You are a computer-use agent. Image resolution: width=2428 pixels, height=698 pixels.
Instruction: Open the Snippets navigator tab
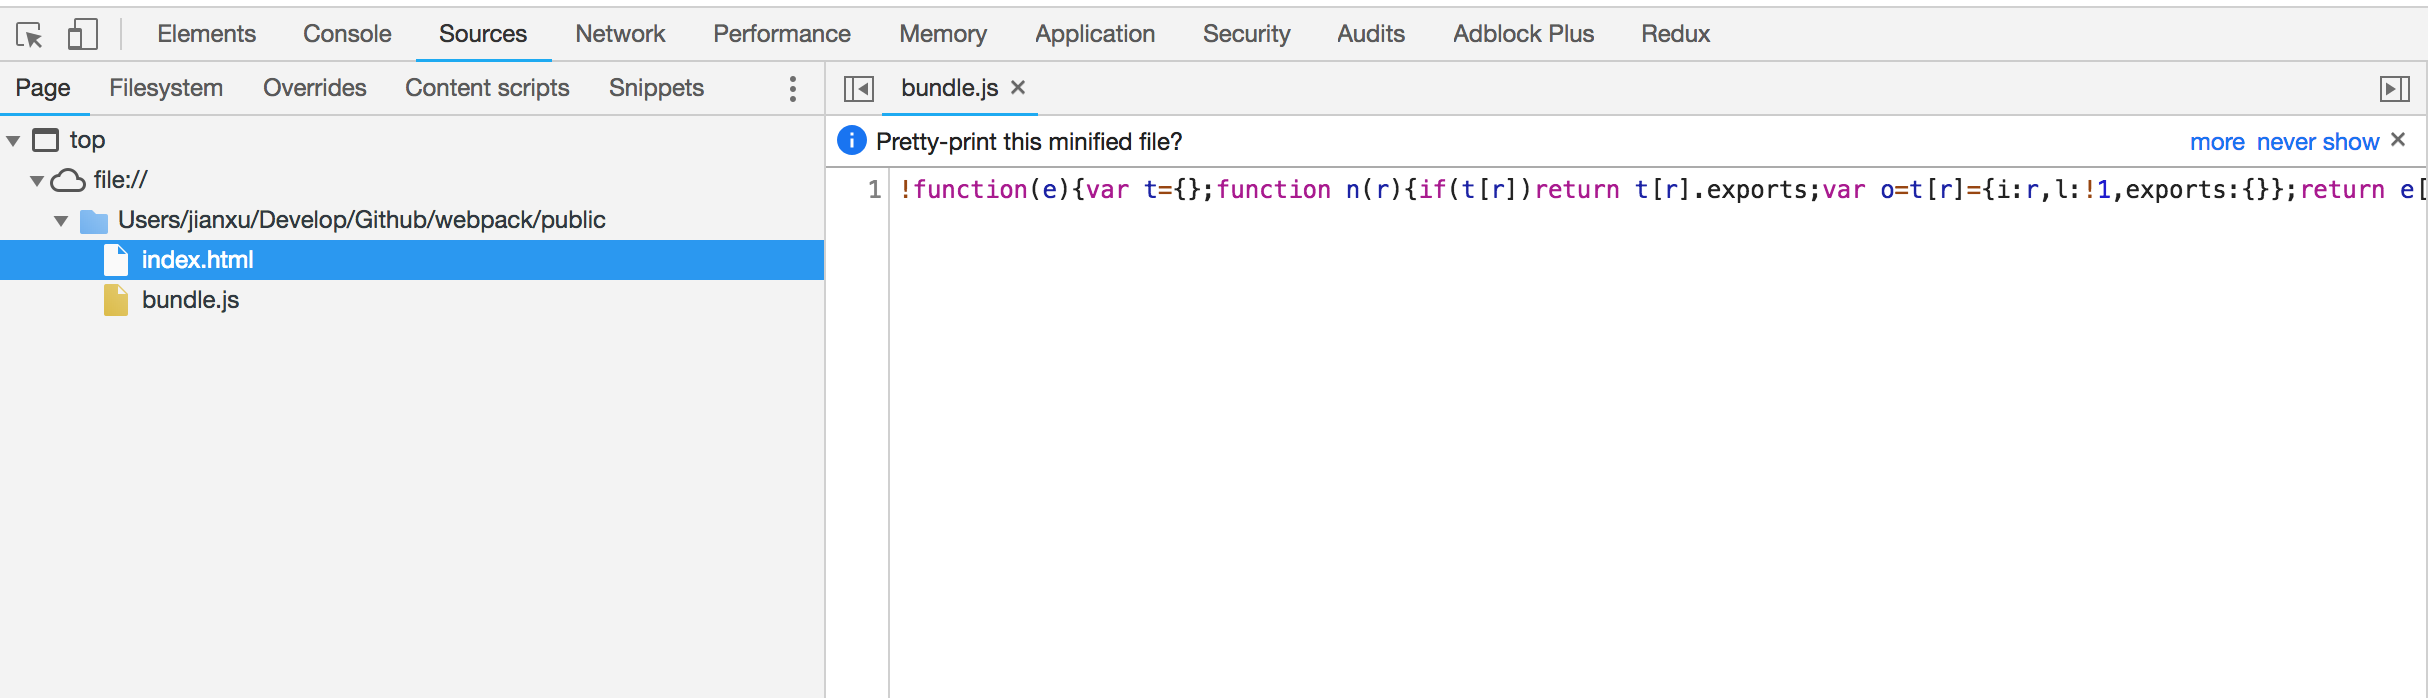[x=656, y=88]
